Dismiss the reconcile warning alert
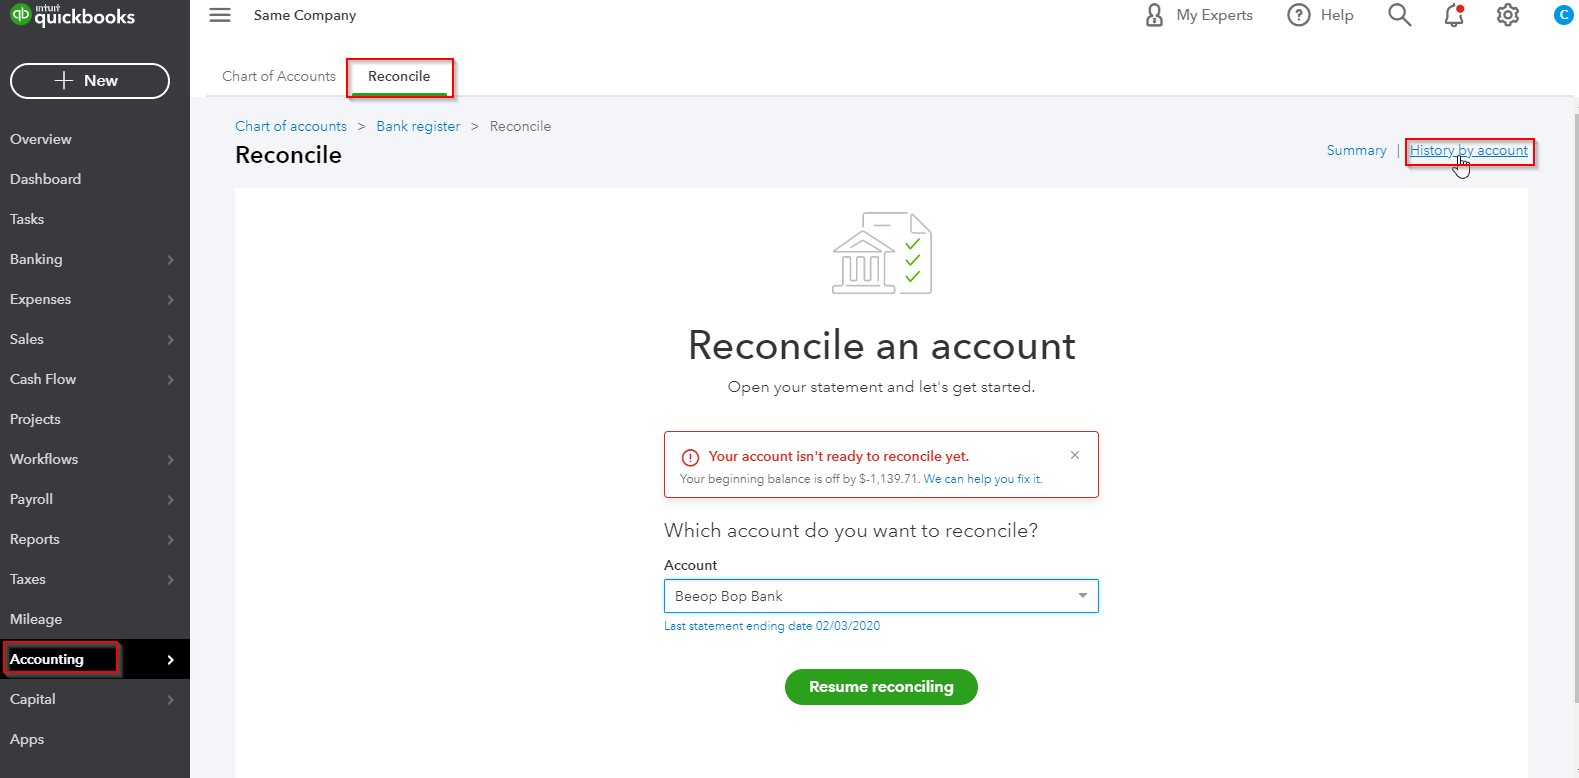1579x778 pixels. tap(1075, 455)
